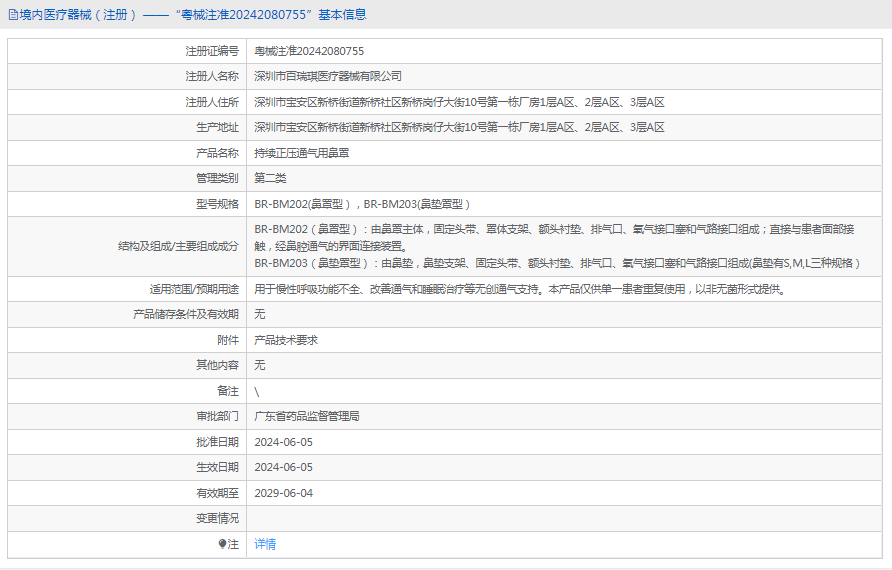Click the 适用范围/预期用途 label
Viewport: 892px width, 570px height.
194,289
